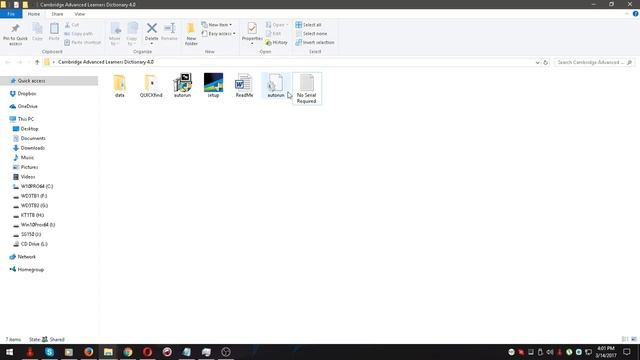Click the Rename ribbon icon

coord(169,32)
